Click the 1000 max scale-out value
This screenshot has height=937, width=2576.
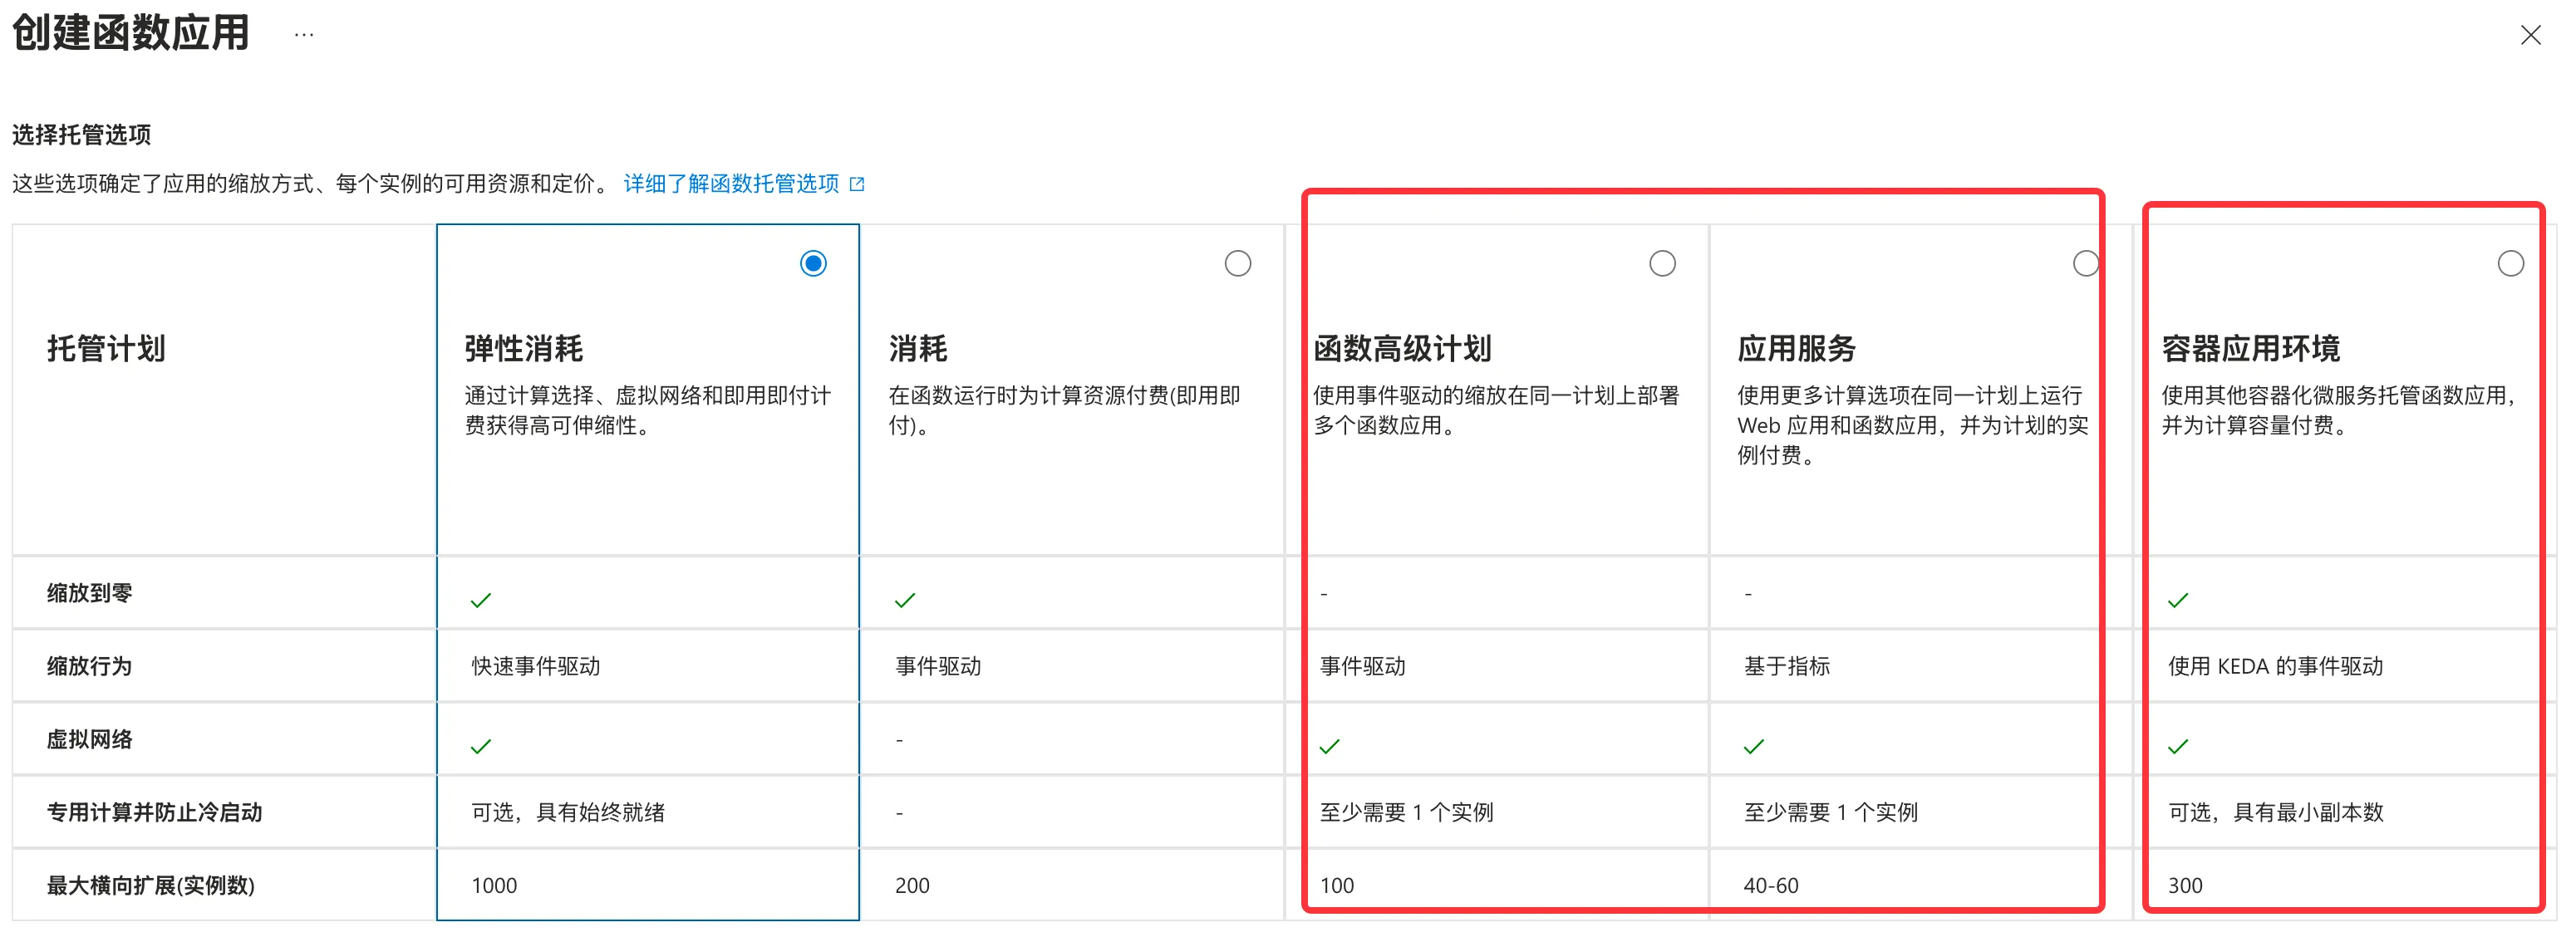pyautogui.click(x=494, y=885)
